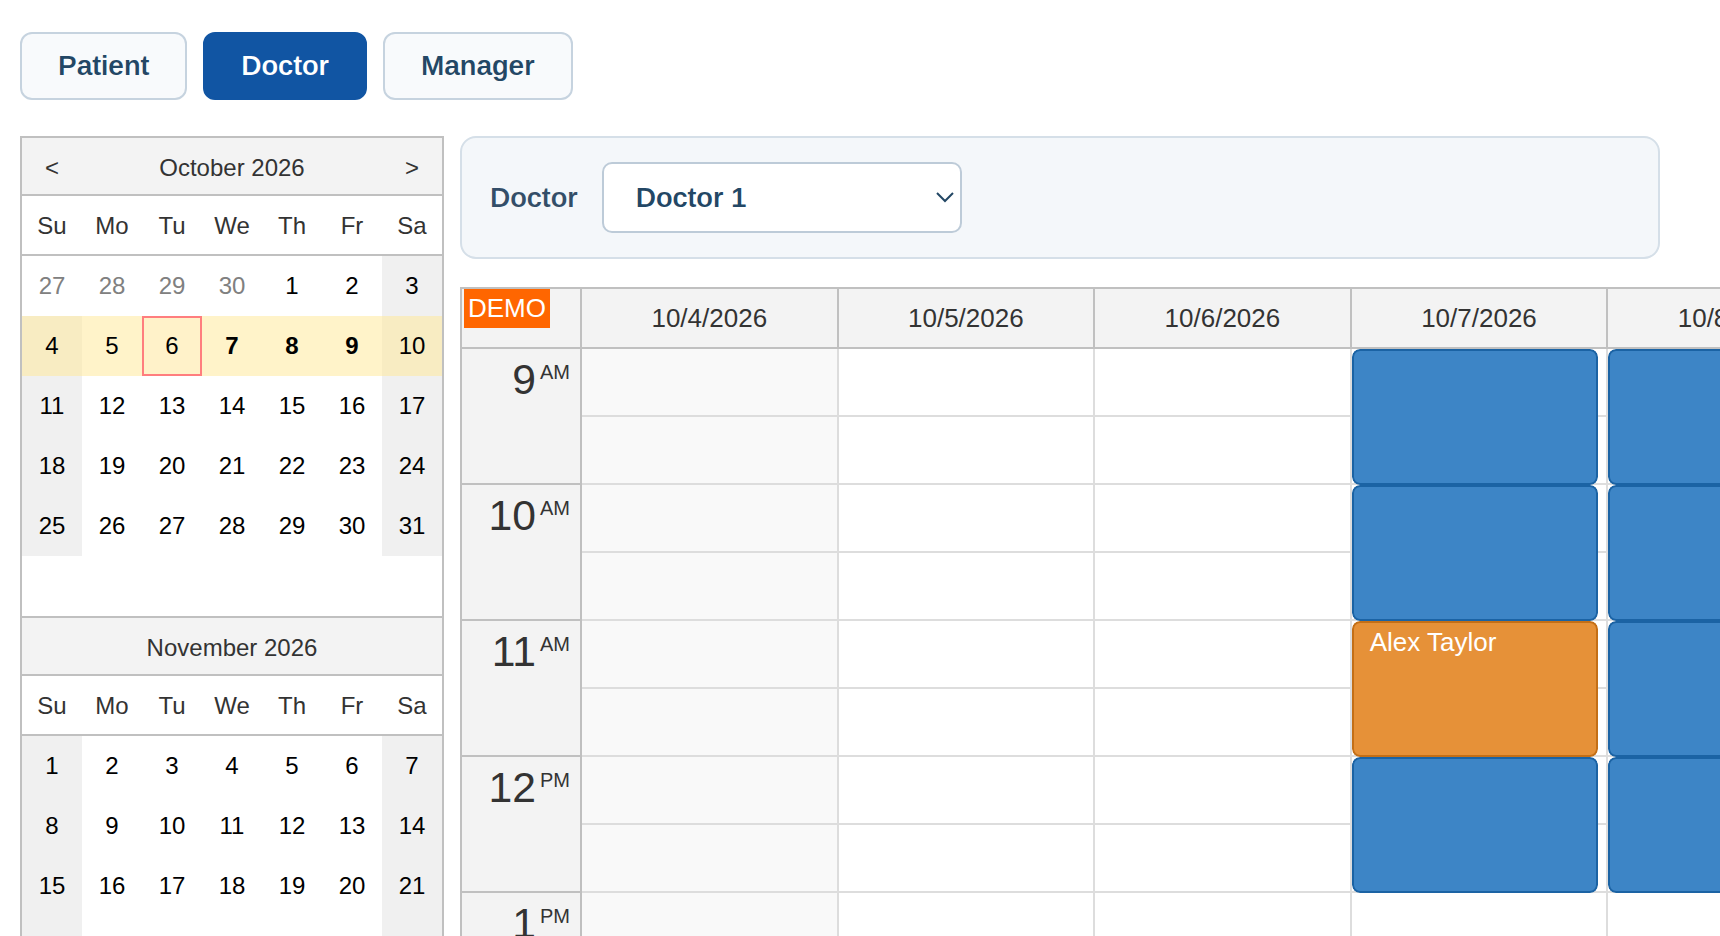Pick October 26 in the mini calendar
The height and width of the screenshot is (936, 1720).
tap(112, 526)
